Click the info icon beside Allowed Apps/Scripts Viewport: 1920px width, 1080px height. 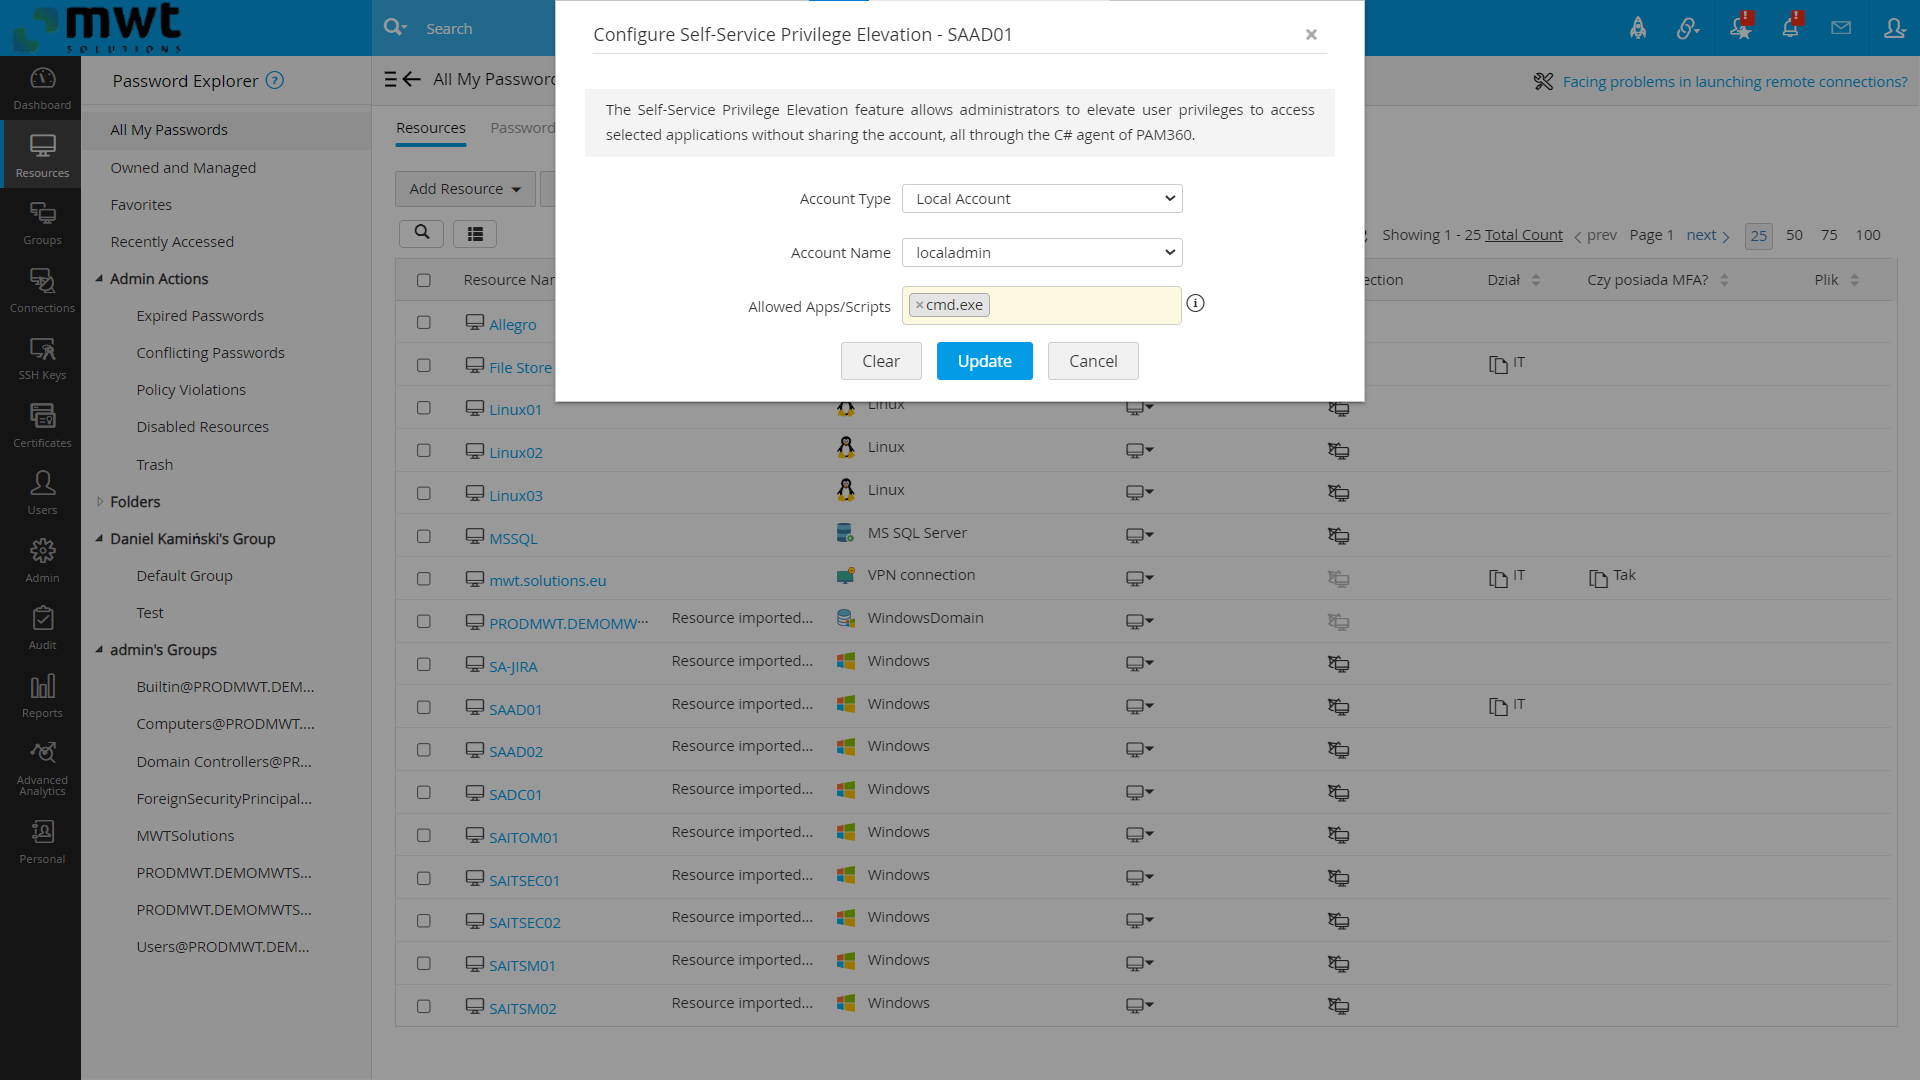click(x=1196, y=303)
